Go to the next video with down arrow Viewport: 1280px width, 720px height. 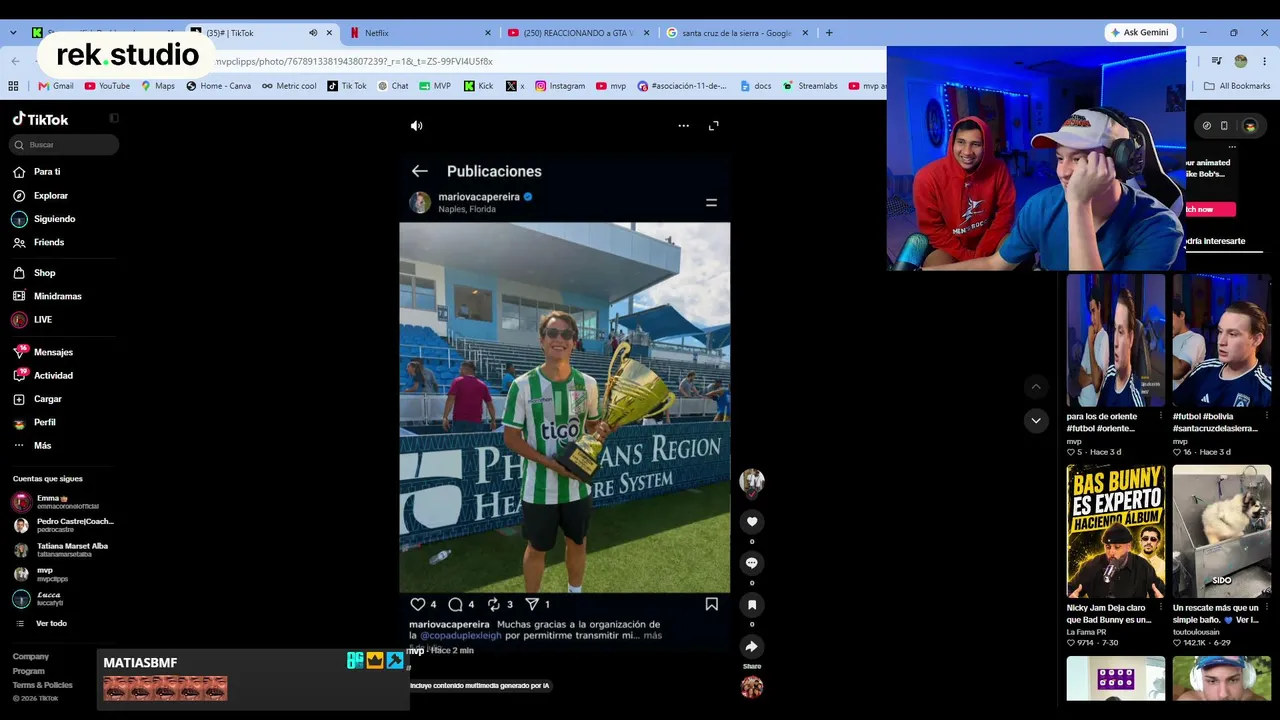(x=1036, y=421)
